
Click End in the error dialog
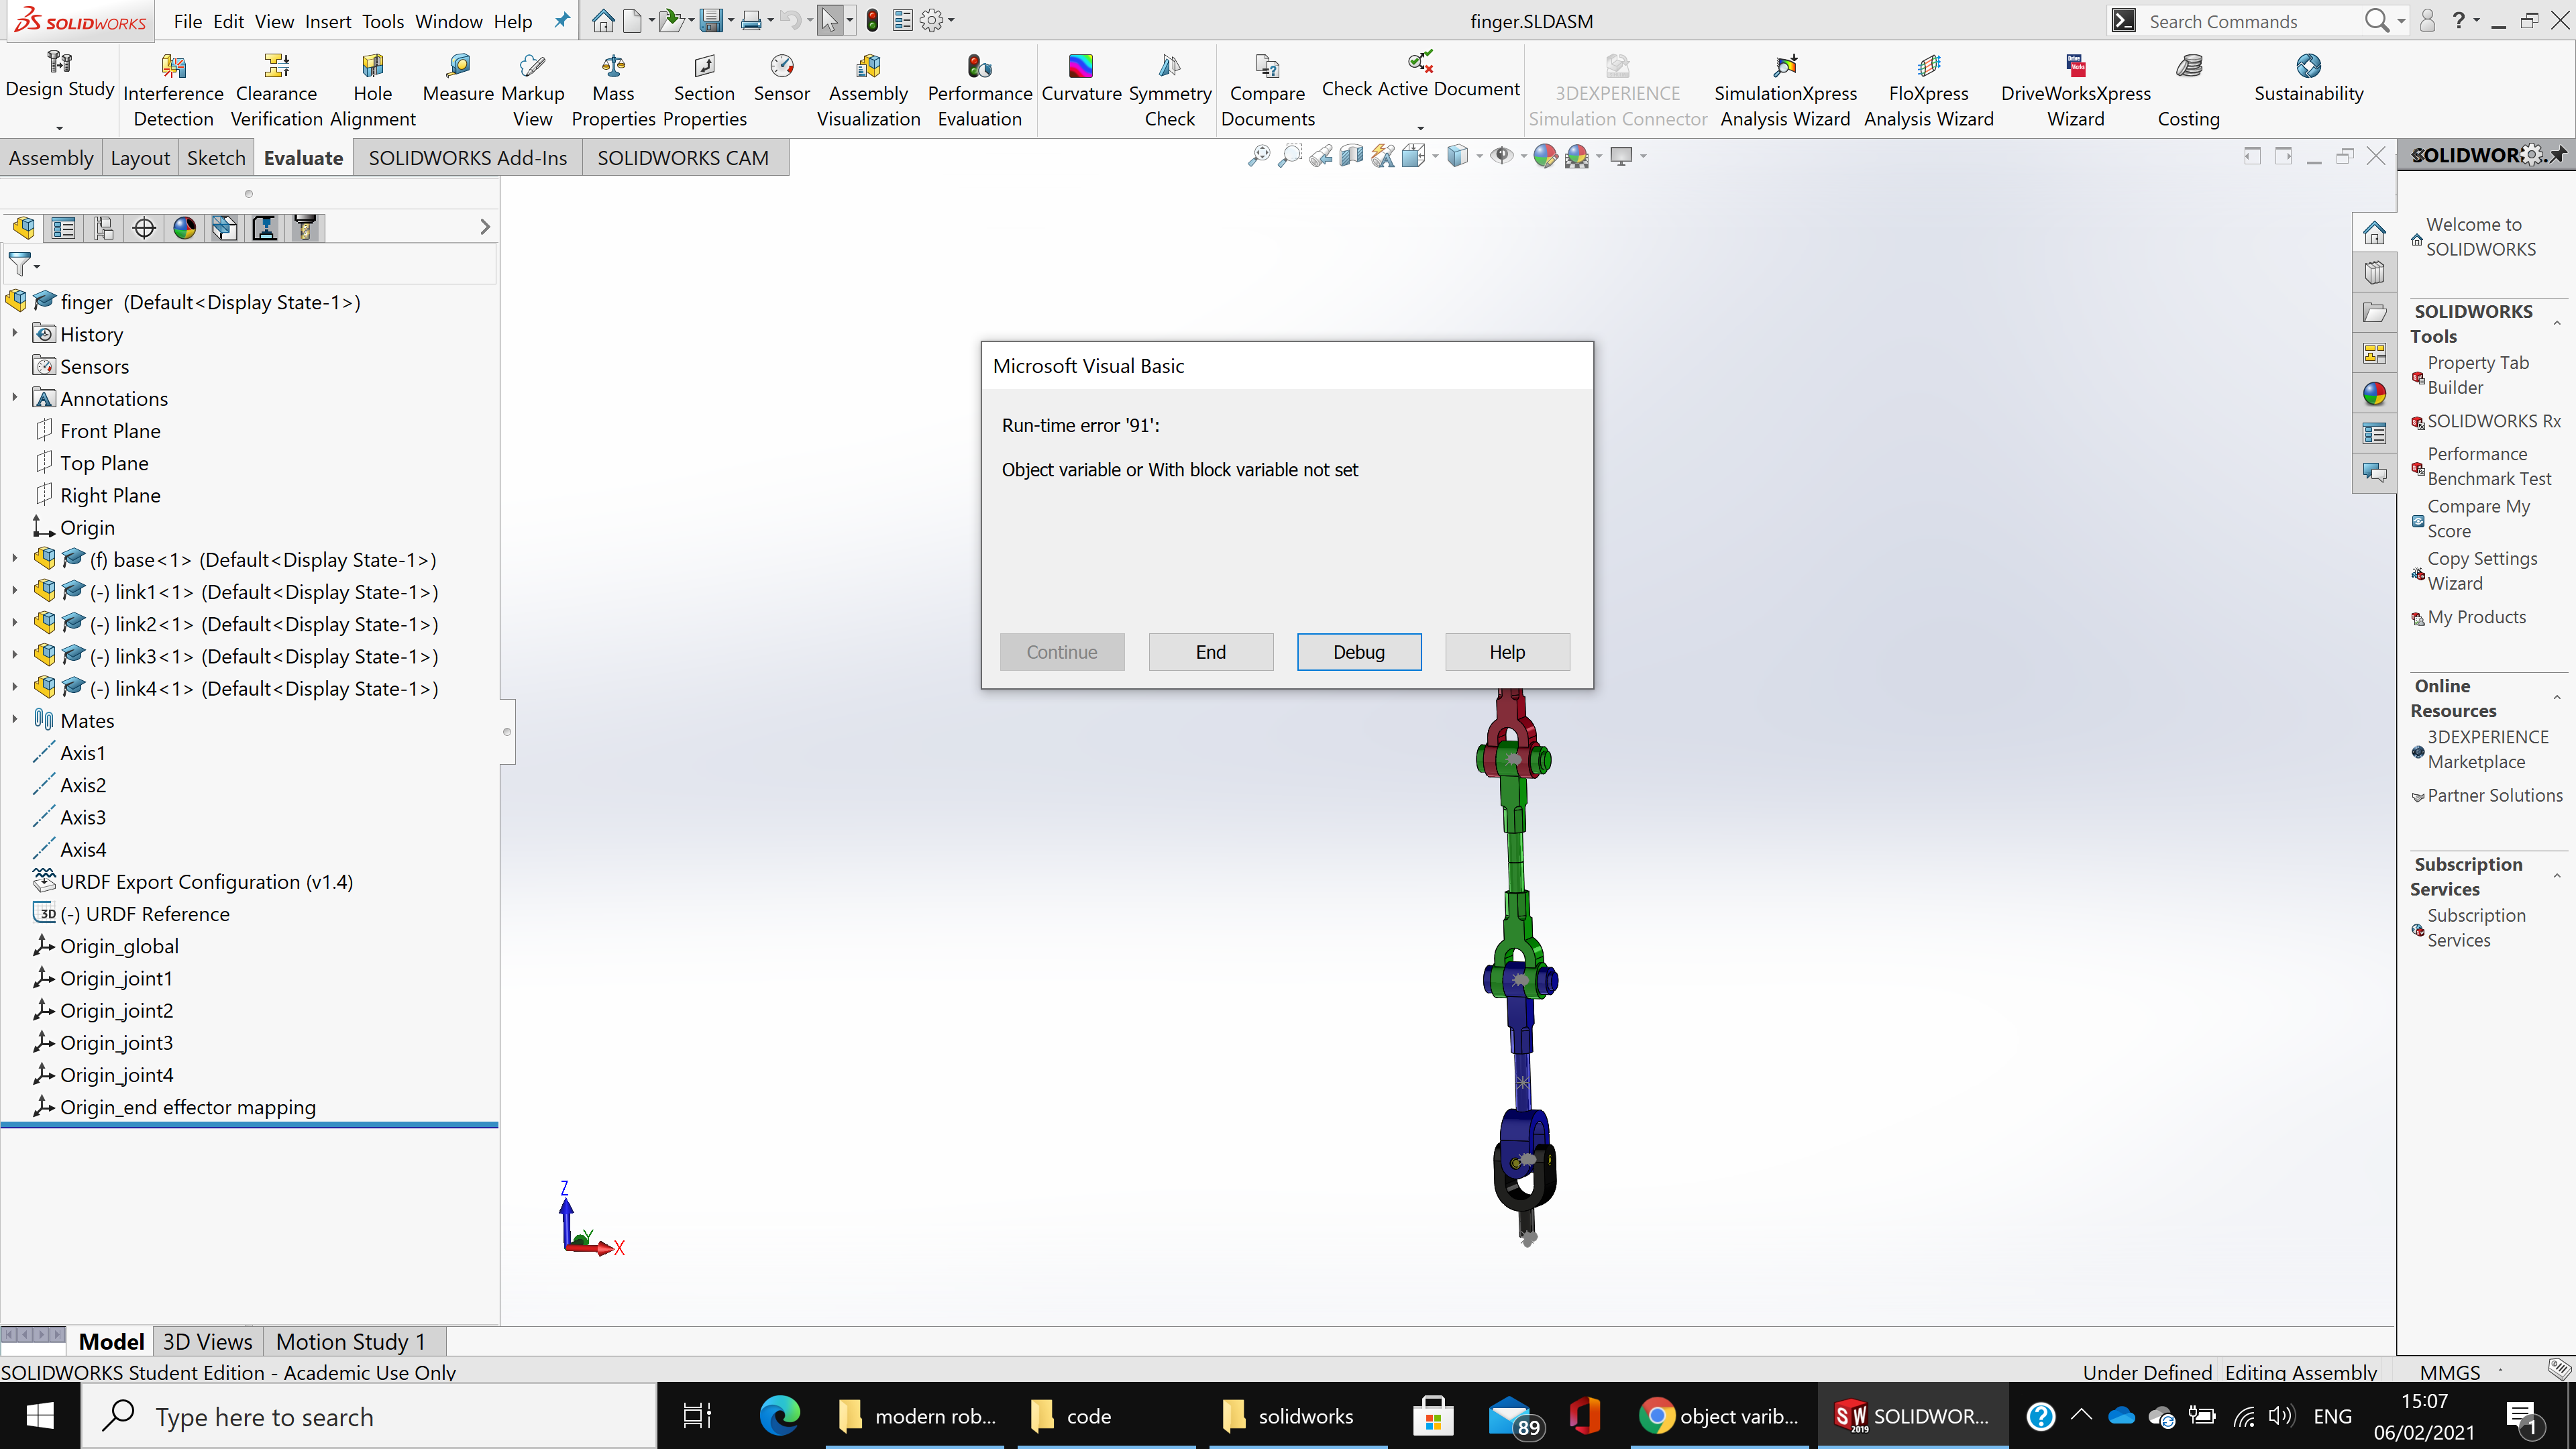pos(1210,652)
